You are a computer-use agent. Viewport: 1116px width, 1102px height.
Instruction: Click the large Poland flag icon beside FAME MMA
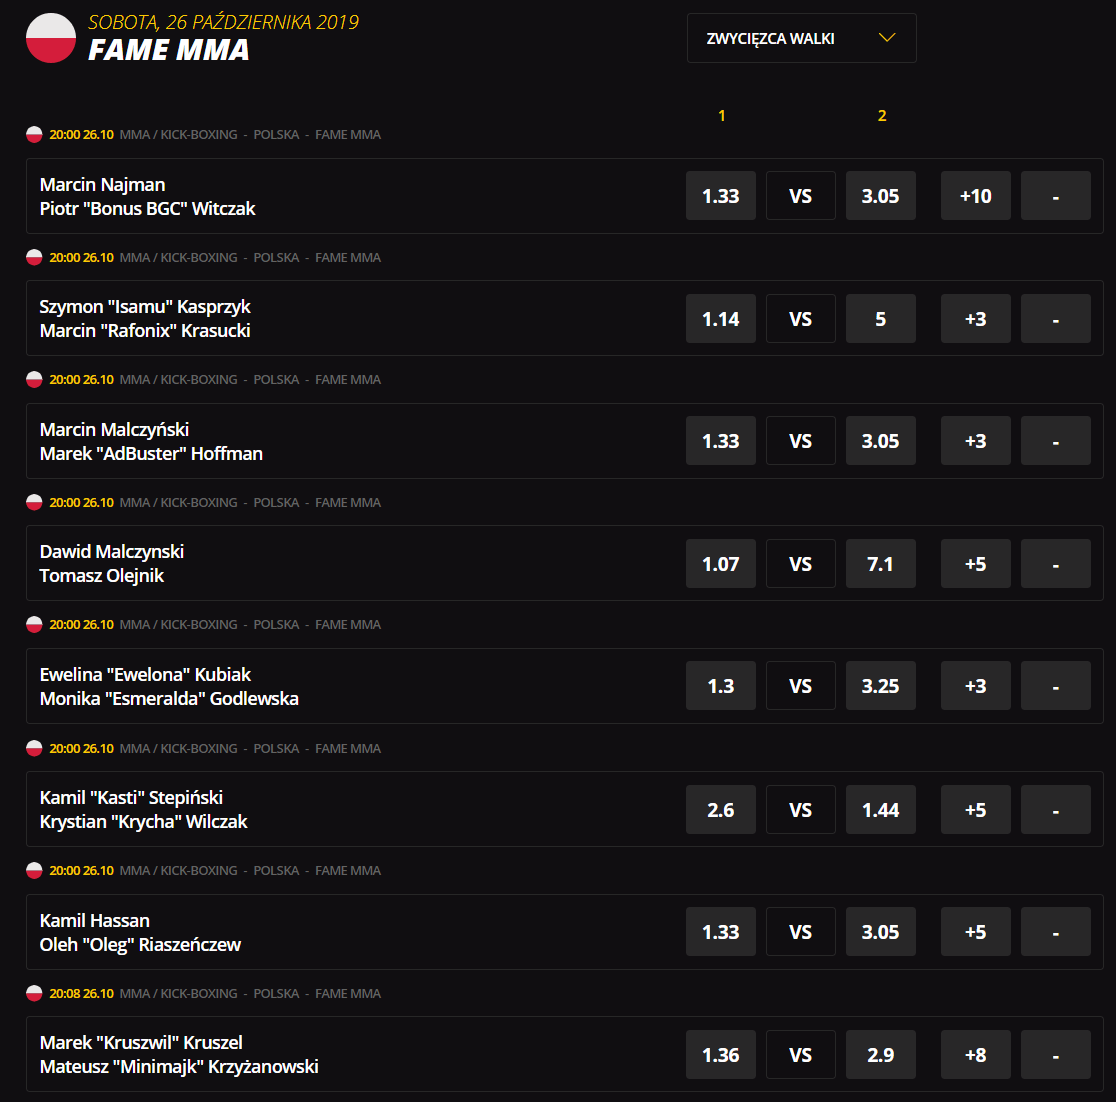click(51, 38)
